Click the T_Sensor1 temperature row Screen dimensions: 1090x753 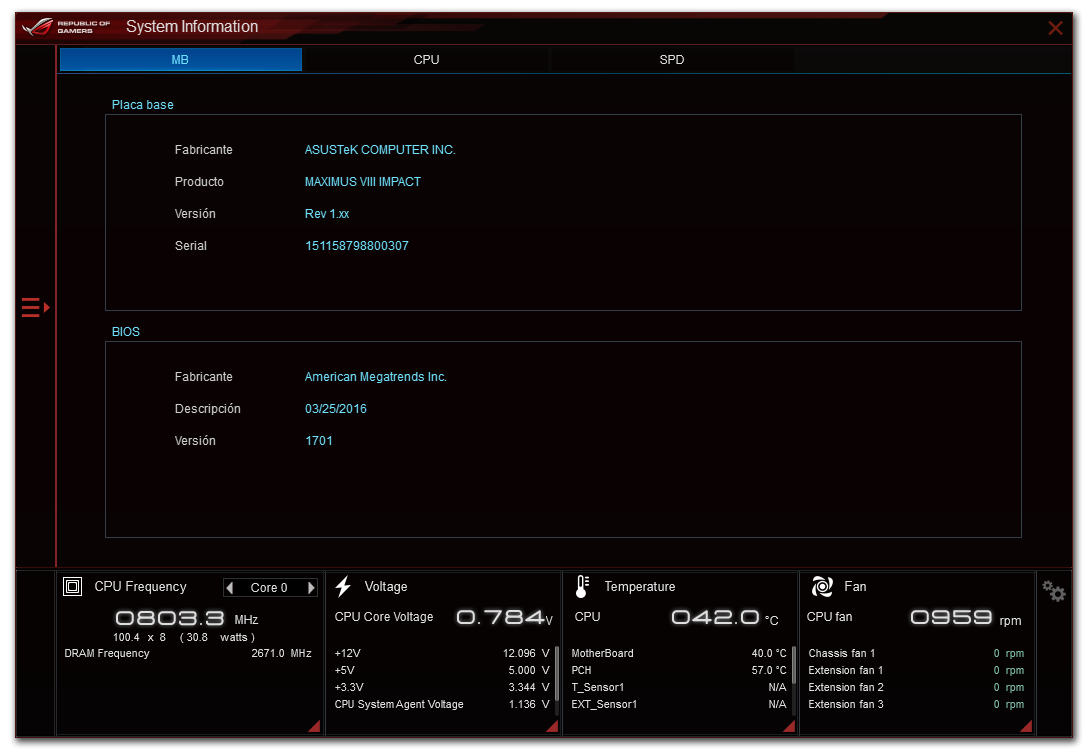[679, 688]
